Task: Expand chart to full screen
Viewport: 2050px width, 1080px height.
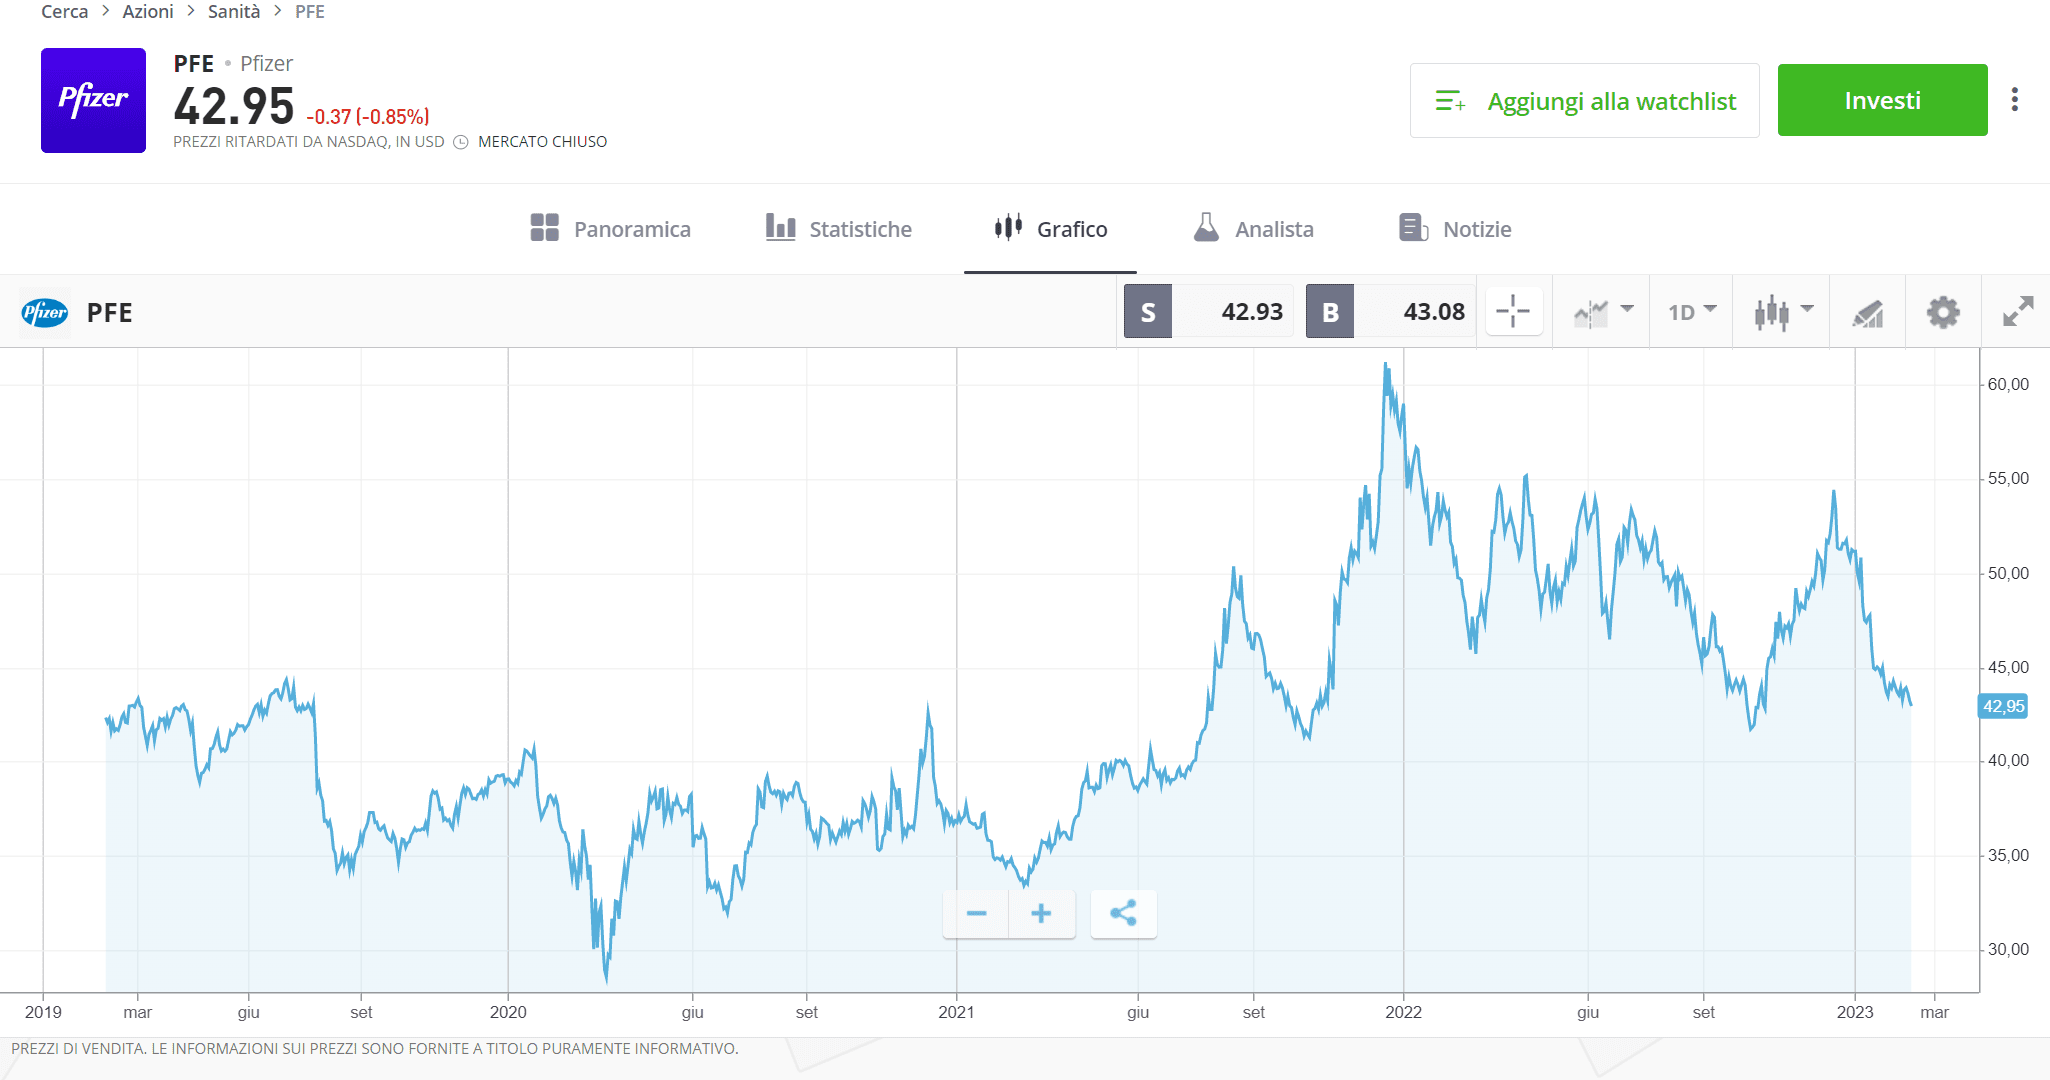Action: pos(2018,311)
